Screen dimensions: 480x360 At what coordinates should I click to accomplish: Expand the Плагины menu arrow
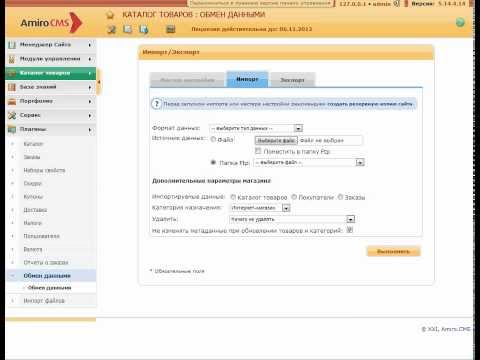pyautogui.click(x=90, y=130)
